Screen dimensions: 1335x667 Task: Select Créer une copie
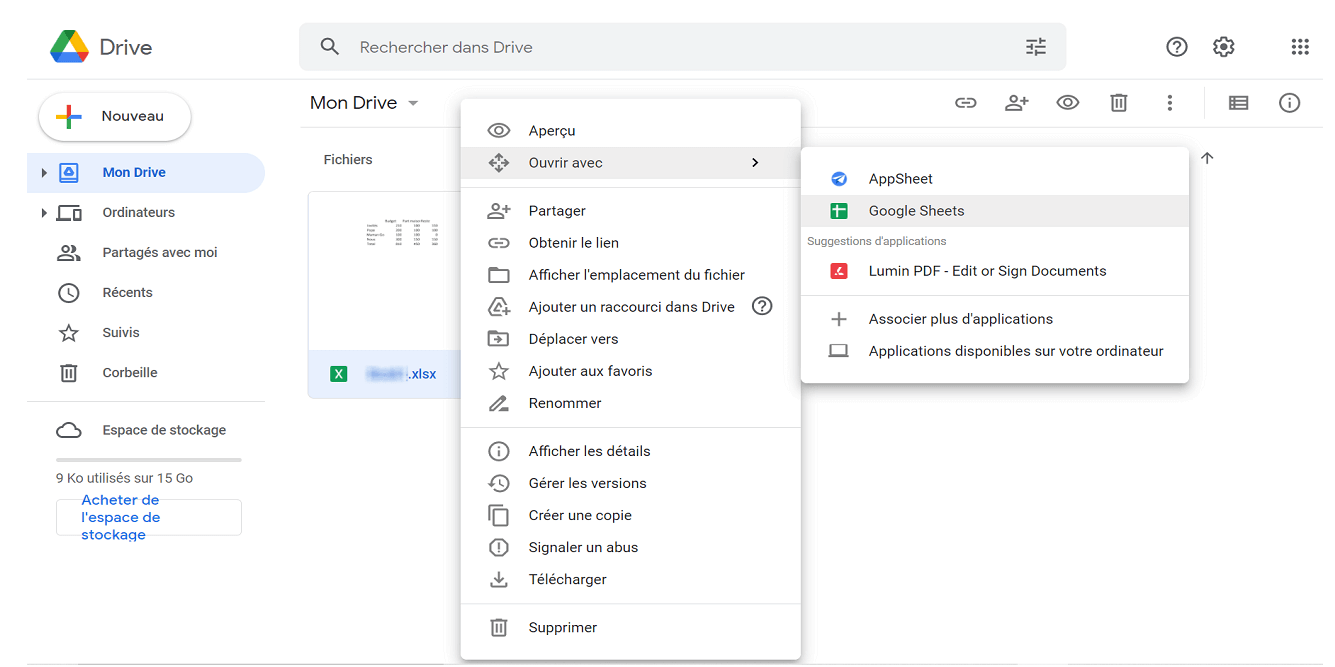(631, 515)
